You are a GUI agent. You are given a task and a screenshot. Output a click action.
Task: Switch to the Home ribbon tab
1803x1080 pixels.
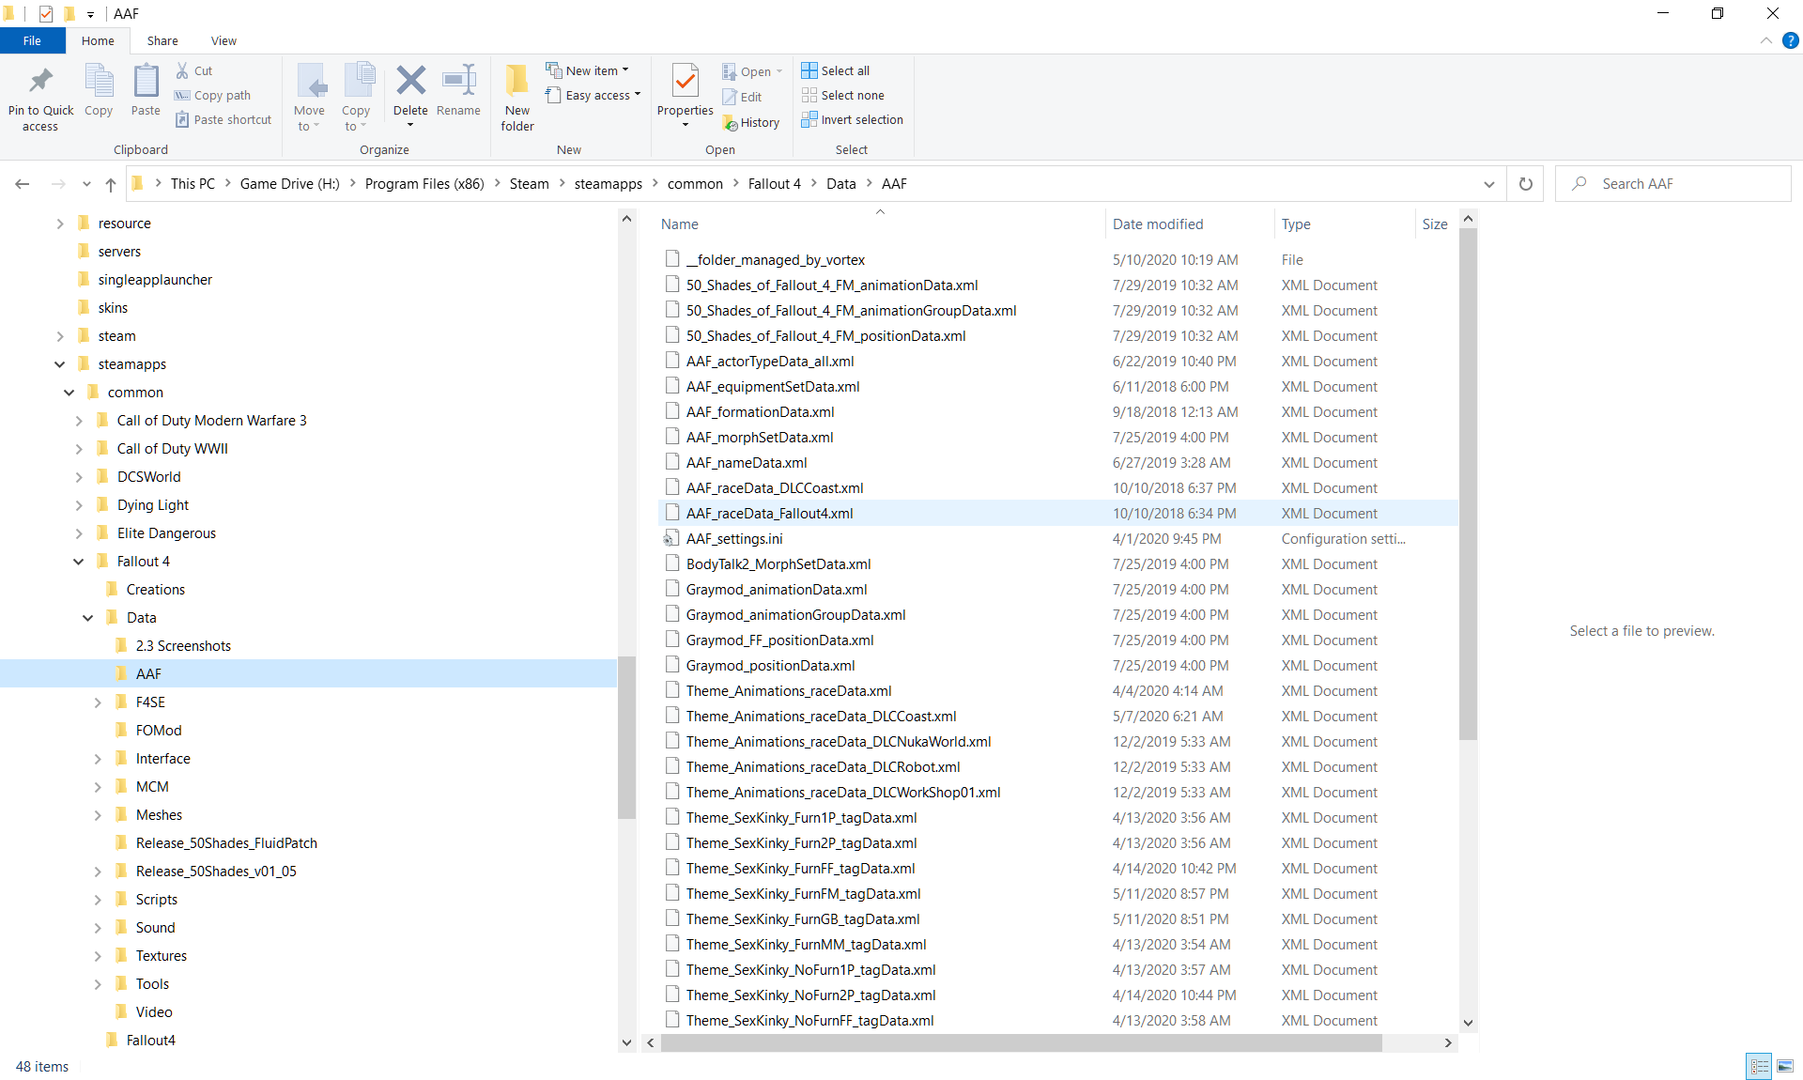click(98, 41)
